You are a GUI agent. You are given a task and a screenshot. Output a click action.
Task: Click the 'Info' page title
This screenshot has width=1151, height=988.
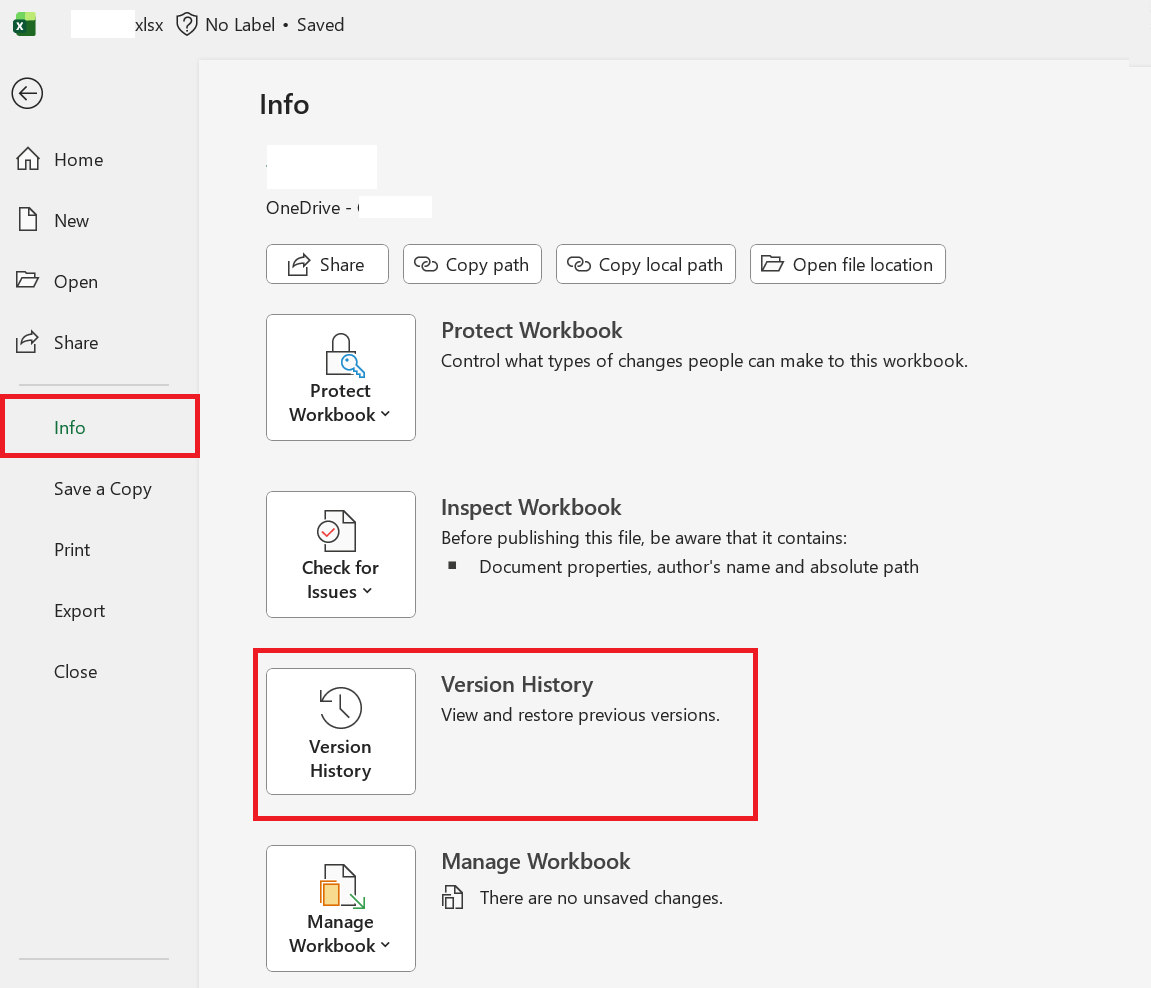coord(284,104)
